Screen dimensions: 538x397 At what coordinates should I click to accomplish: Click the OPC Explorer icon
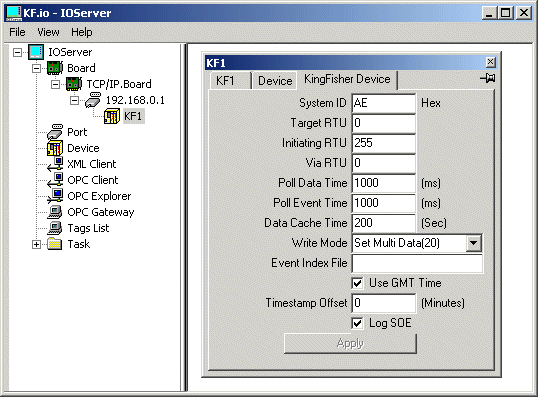tap(55, 196)
